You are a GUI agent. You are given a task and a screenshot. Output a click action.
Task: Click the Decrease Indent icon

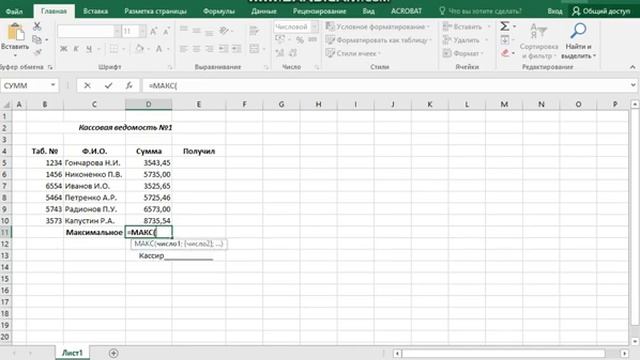coord(223,49)
